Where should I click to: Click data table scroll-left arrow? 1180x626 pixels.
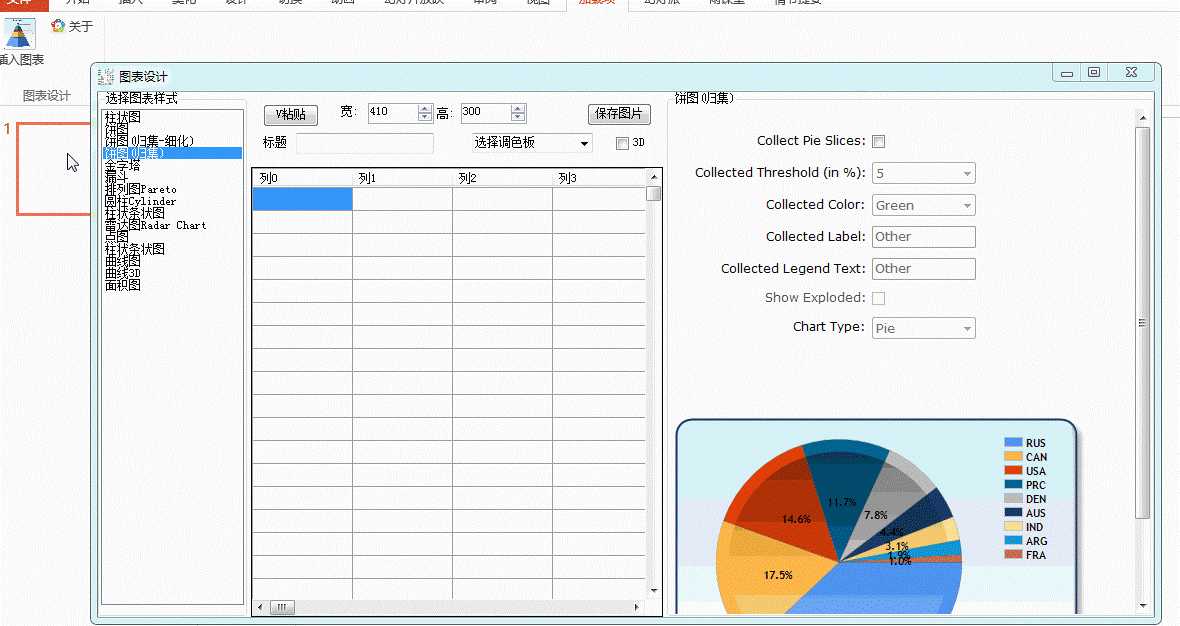click(x=260, y=607)
